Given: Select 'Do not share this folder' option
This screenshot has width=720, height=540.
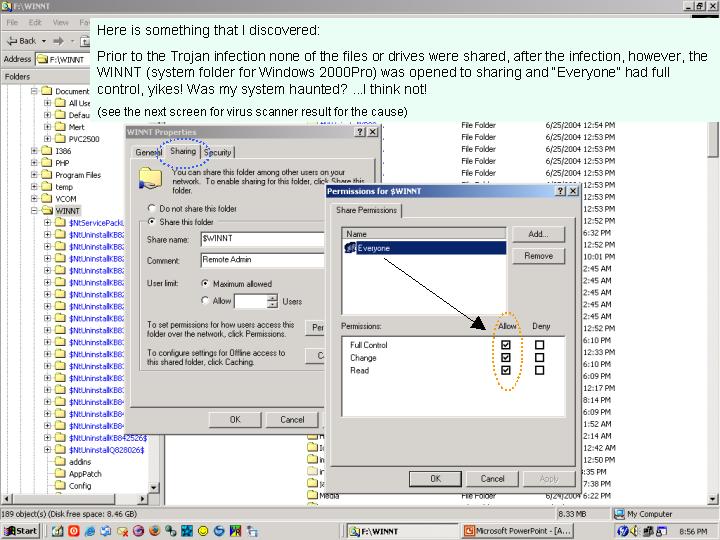Looking at the screenshot, I should [x=152, y=208].
